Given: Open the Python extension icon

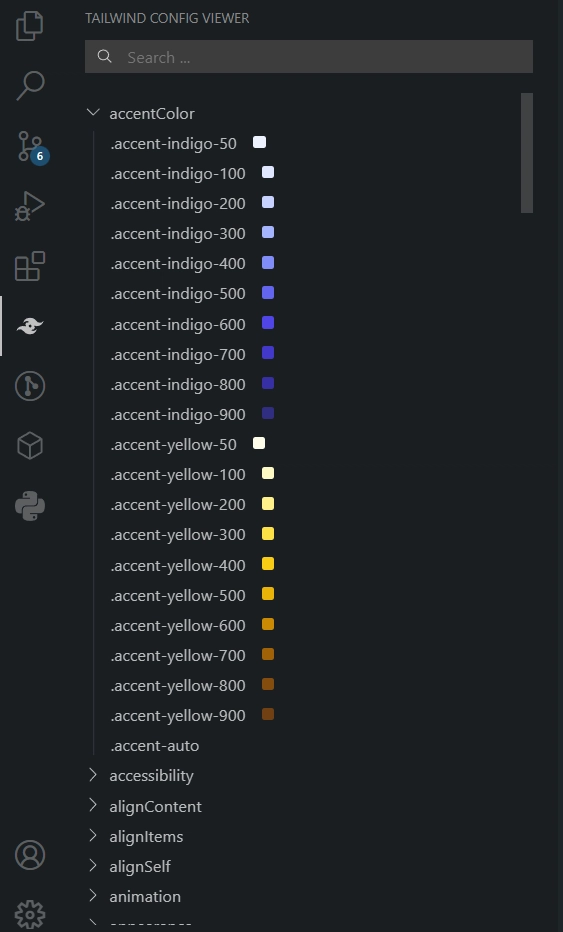Looking at the screenshot, I should (30, 506).
